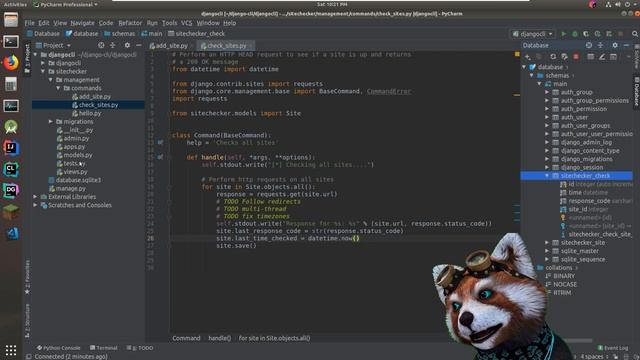The width and height of the screenshot is (640, 360).
Task: Open the VCS menu
Action: [187, 23]
